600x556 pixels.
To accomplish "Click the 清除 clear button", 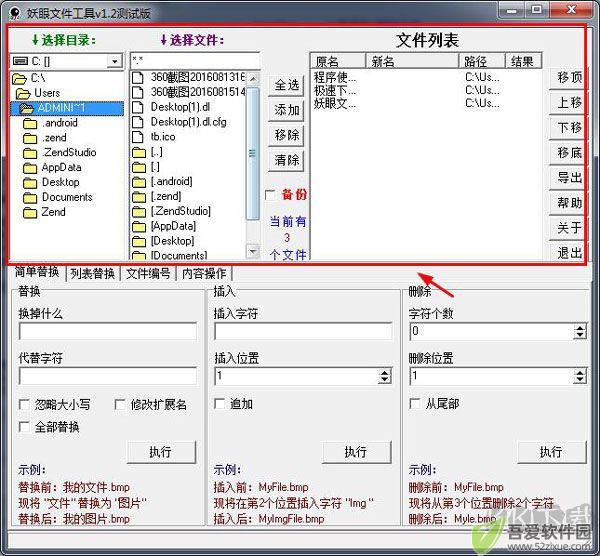I will click(x=287, y=160).
